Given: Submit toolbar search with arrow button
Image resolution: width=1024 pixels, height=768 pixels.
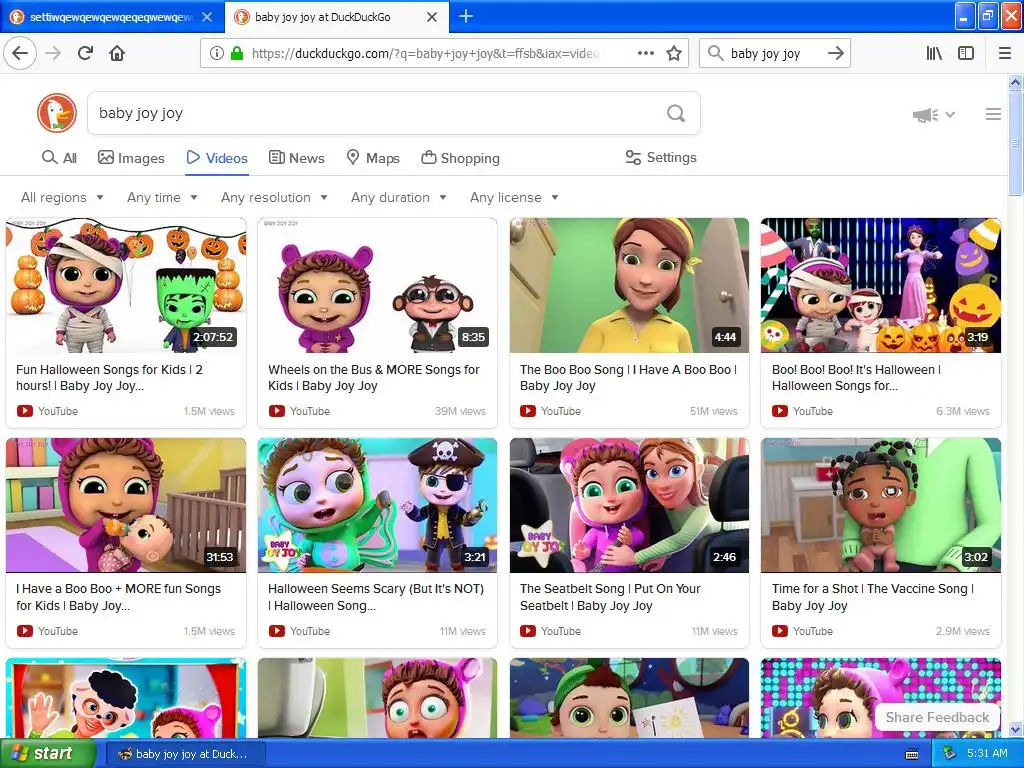Looking at the screenshot, I should (x=836, y=53).
